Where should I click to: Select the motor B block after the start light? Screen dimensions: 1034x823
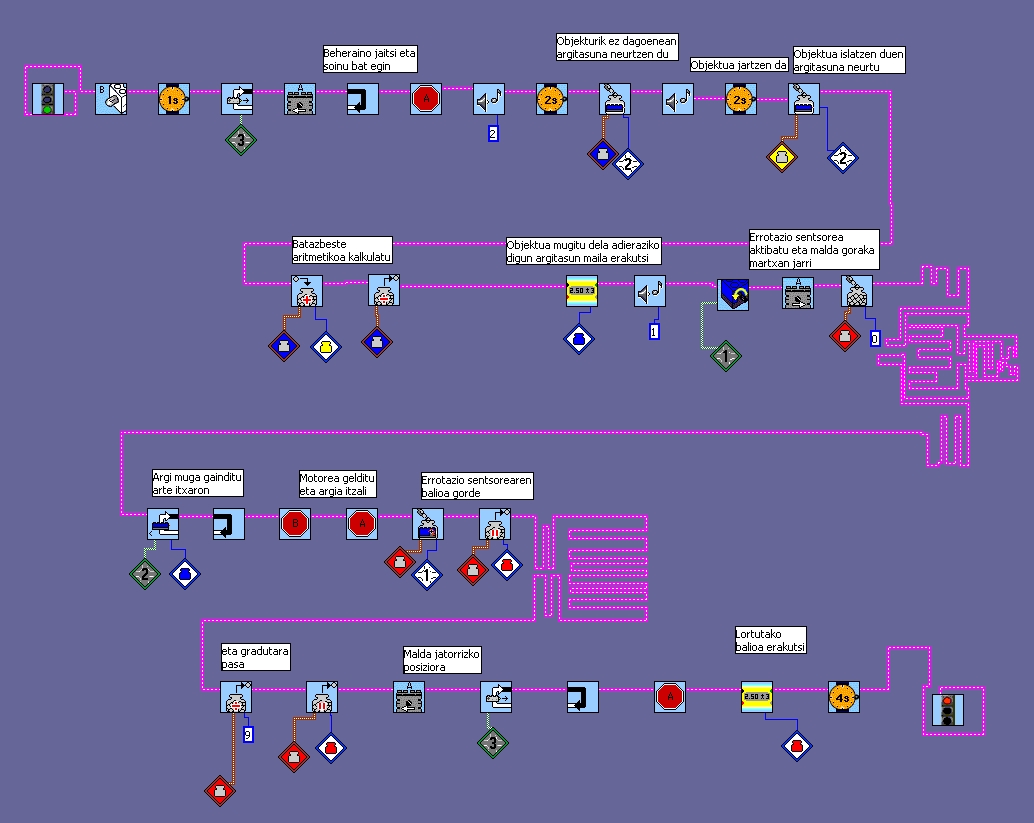coord(111,99)
